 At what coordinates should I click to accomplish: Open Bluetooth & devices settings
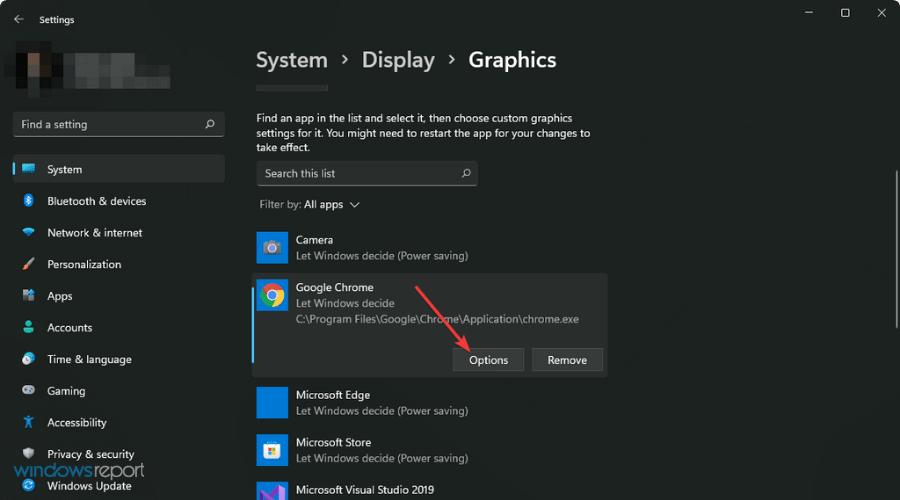pyautogui.click(x=119, y=200)
